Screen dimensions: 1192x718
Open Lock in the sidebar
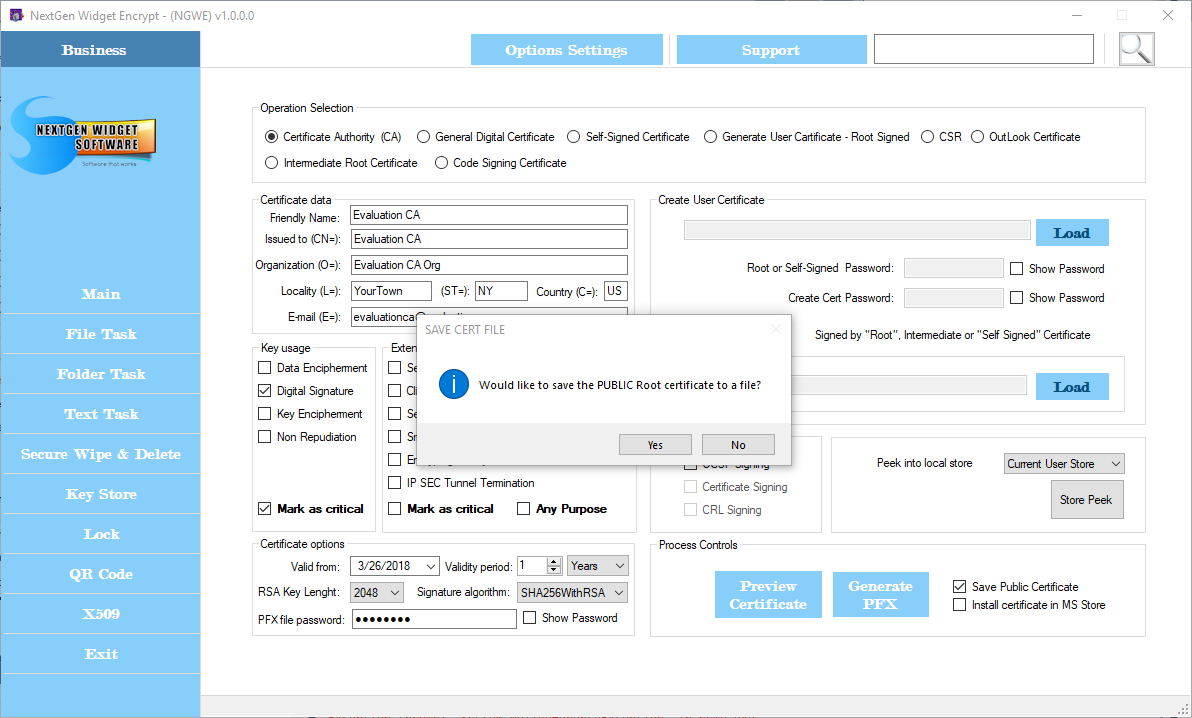pyautogui.click(x=101, y=534)
